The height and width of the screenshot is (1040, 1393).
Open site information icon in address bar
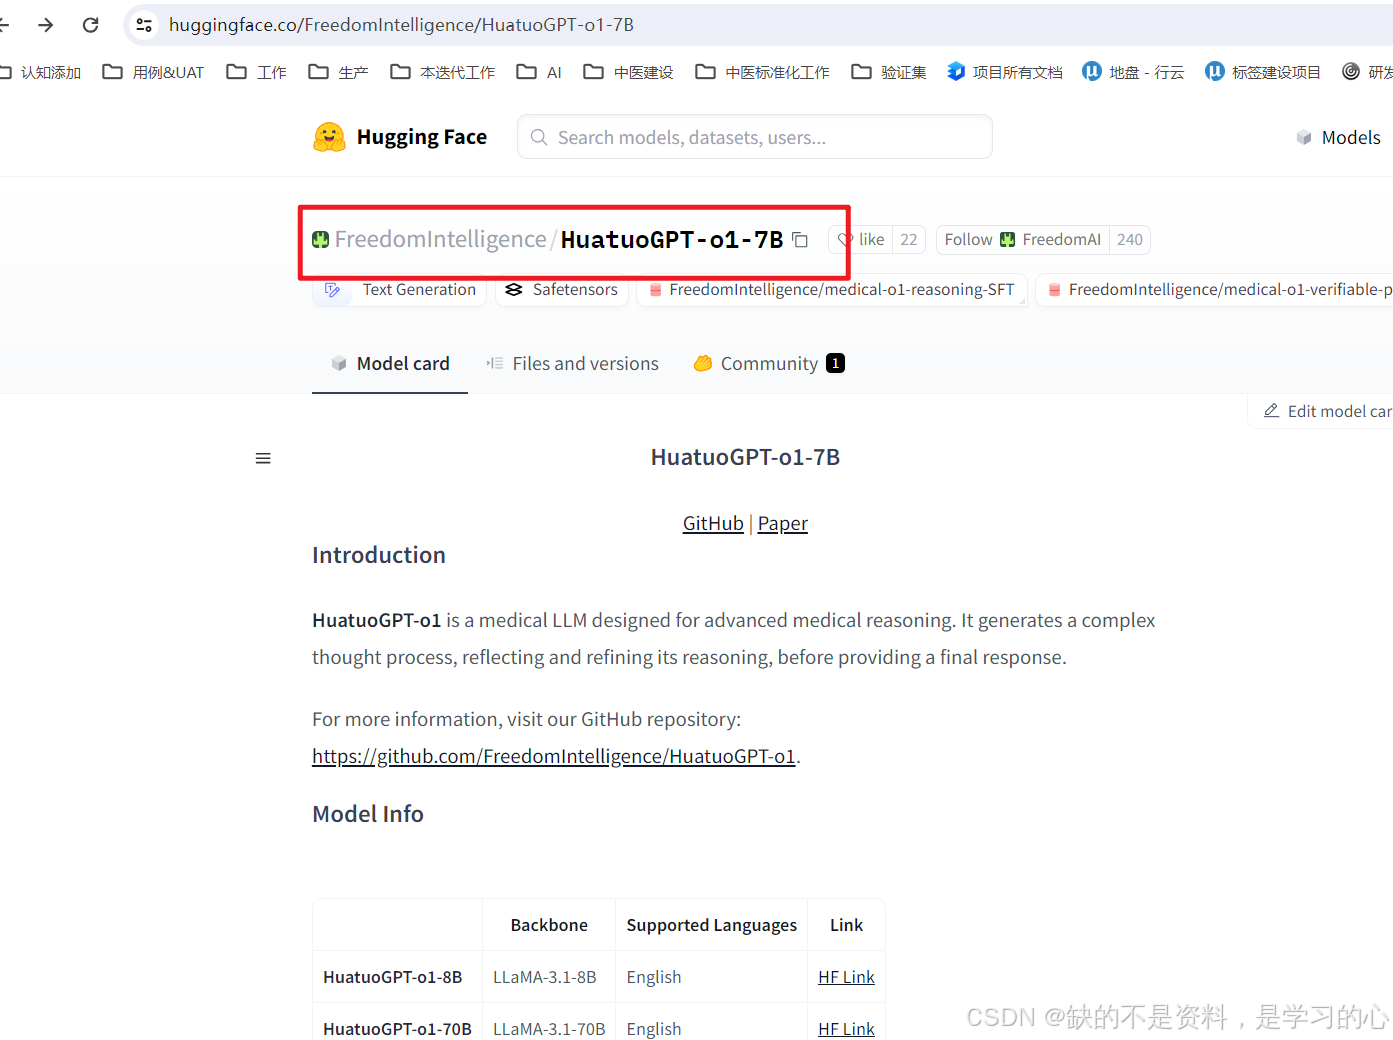click(x=144, y=25)
